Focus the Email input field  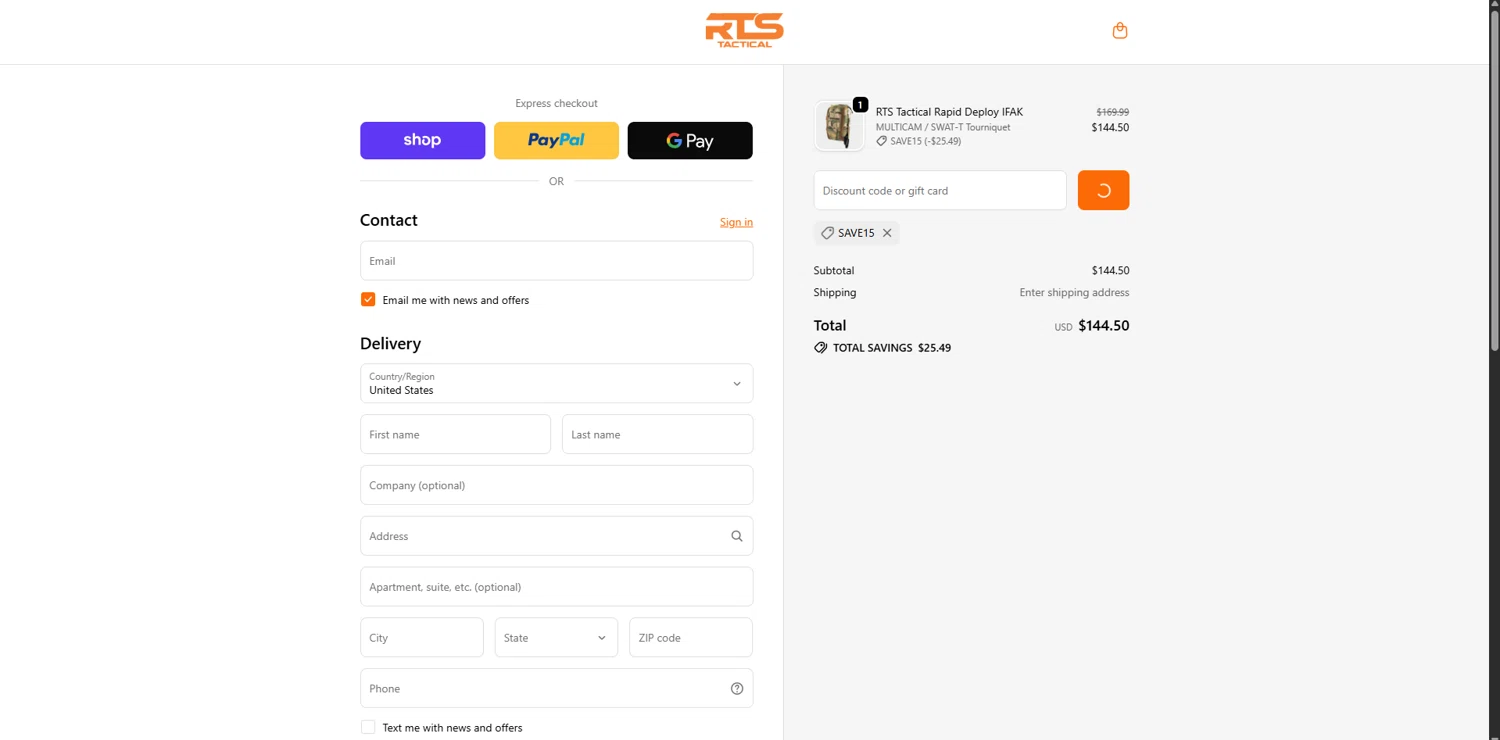(556, 261)
